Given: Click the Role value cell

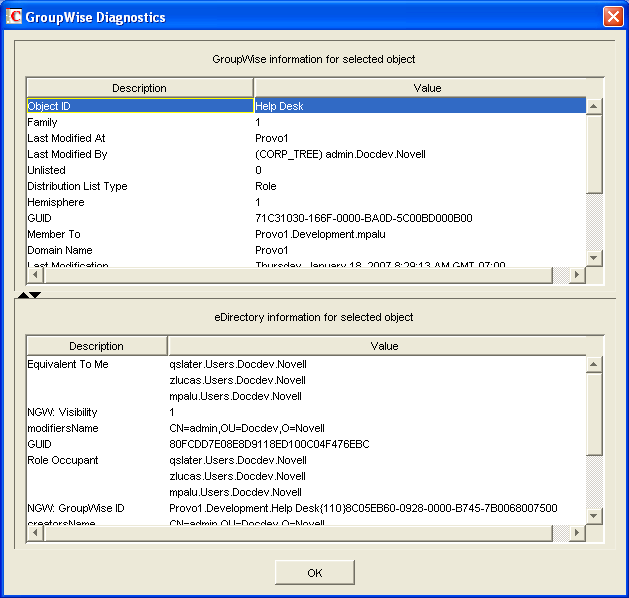Looking at the screenshot, I should pos(266,186).
